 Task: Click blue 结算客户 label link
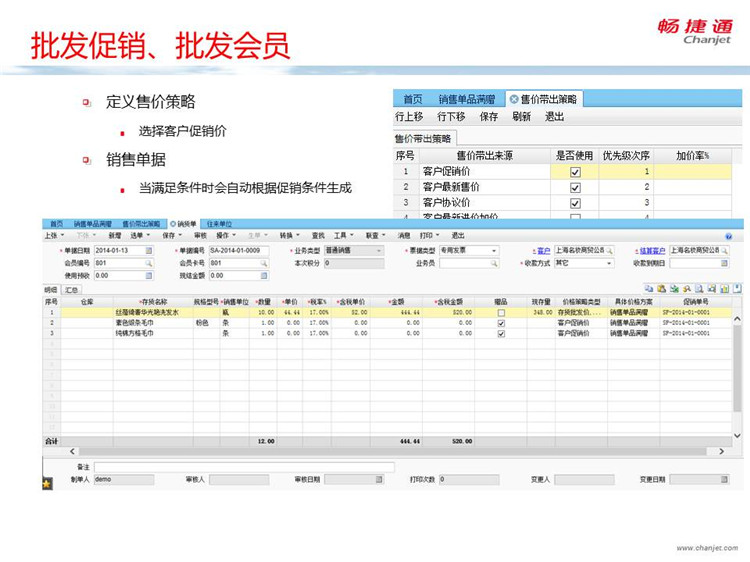652,251
